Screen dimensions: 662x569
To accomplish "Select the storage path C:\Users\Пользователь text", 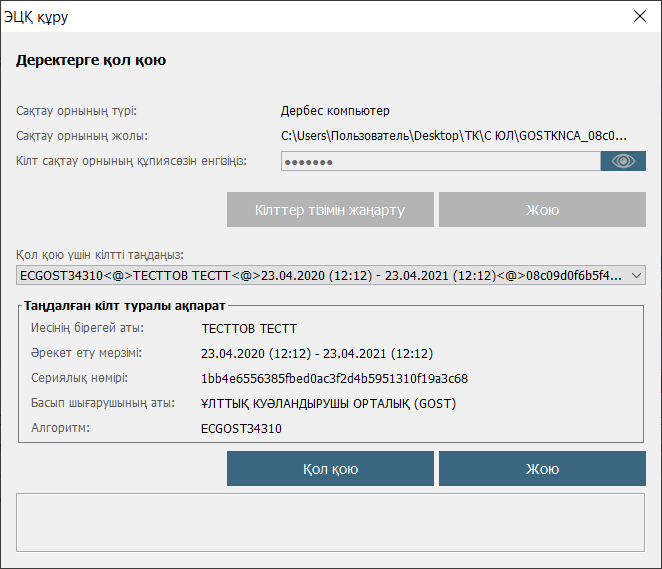I will pyautogui.click(x=454, y=136).
